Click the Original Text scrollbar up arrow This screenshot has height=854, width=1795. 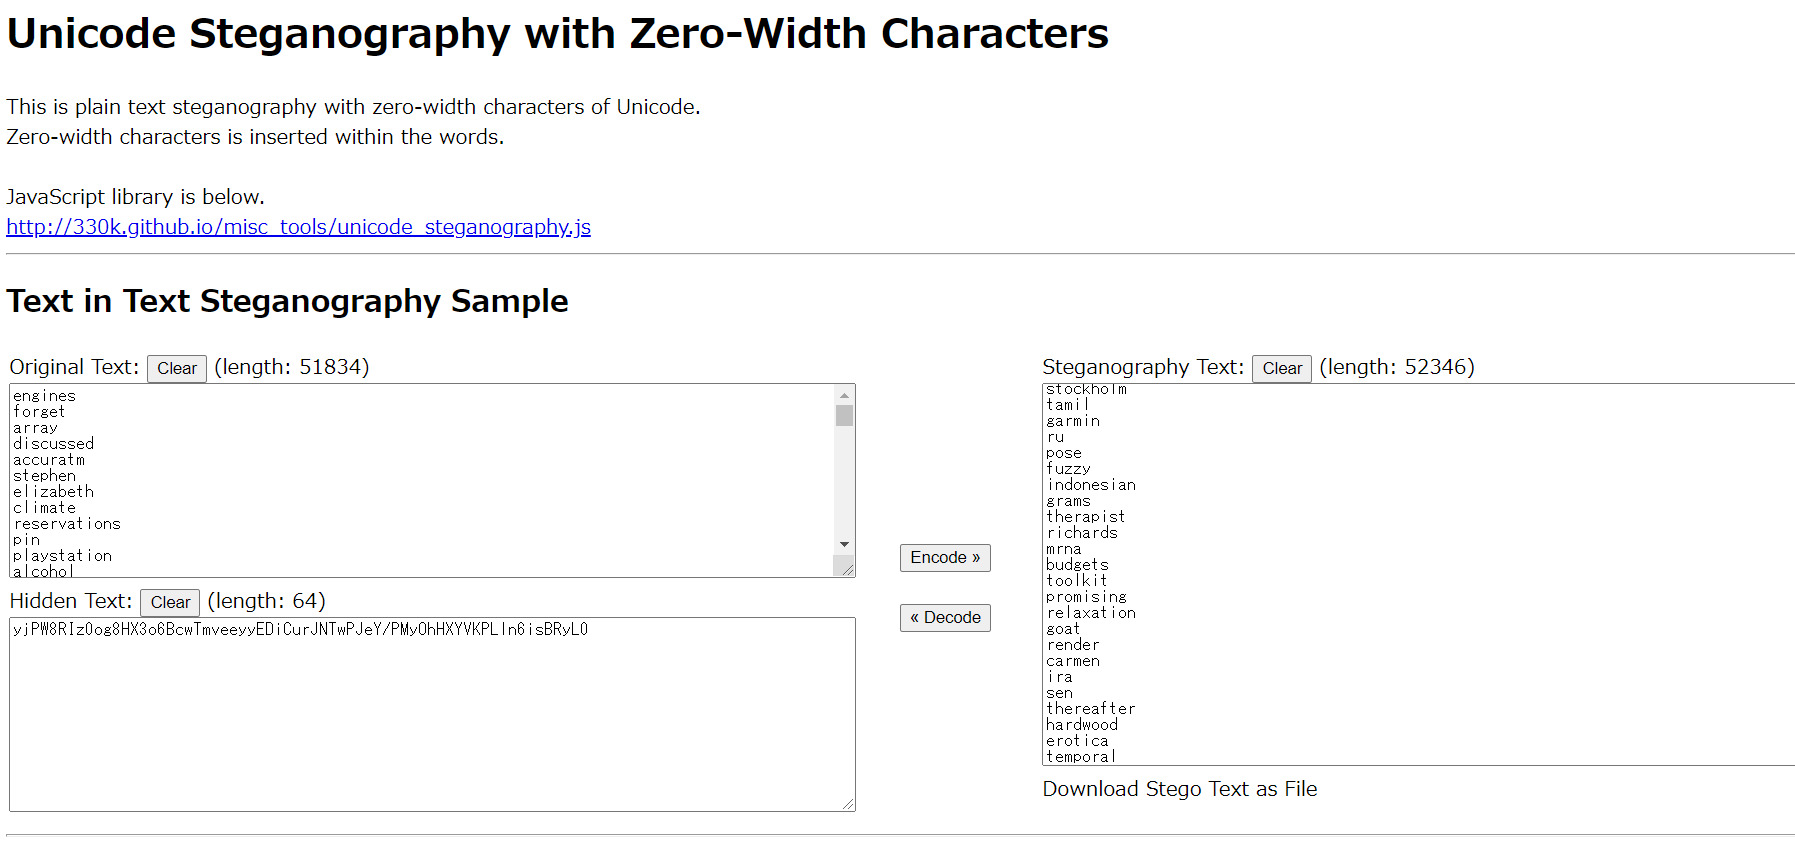tap(845, 395)
